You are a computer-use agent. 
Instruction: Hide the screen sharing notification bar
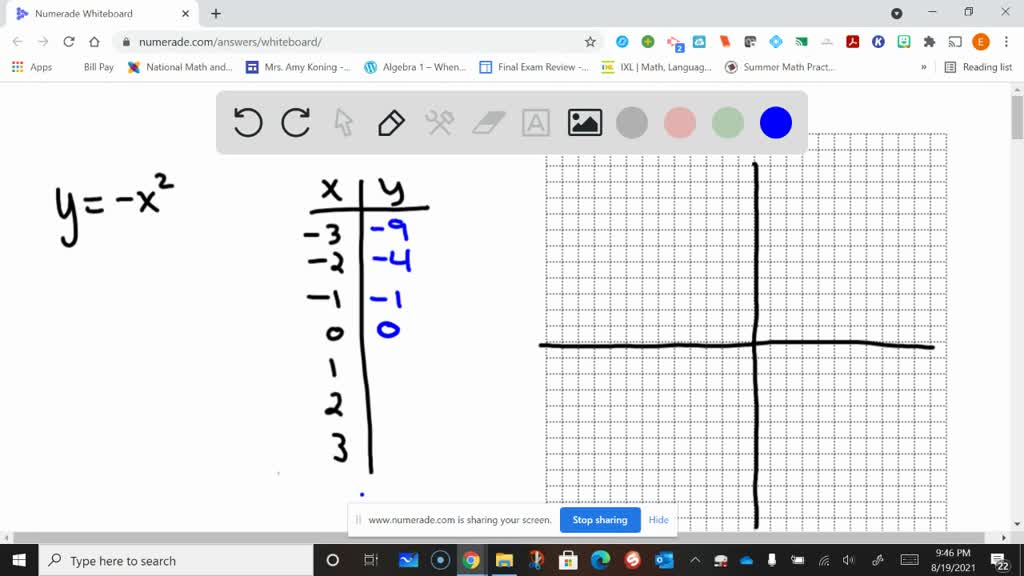pyautogui.click(x=658, y=520)
